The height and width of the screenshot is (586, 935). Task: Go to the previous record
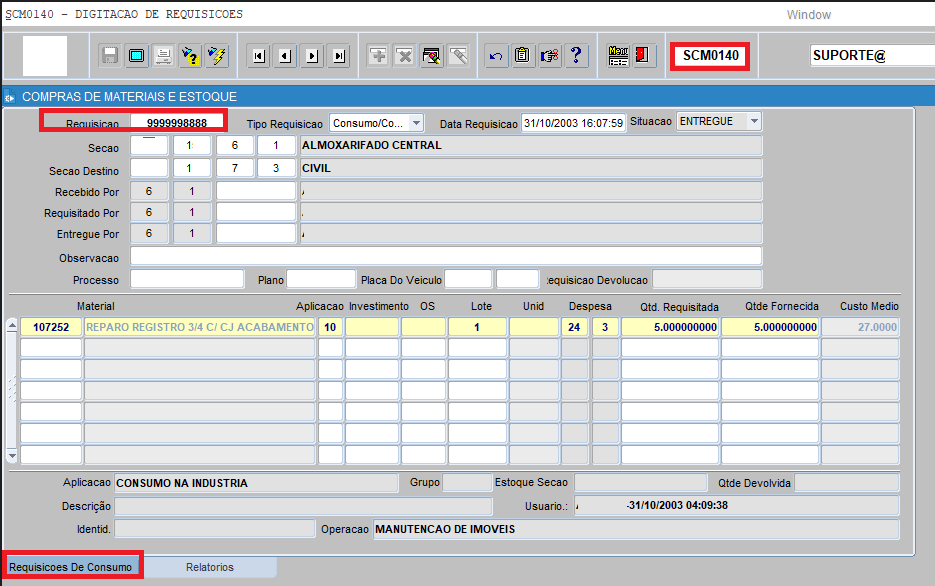click(286, 56)
